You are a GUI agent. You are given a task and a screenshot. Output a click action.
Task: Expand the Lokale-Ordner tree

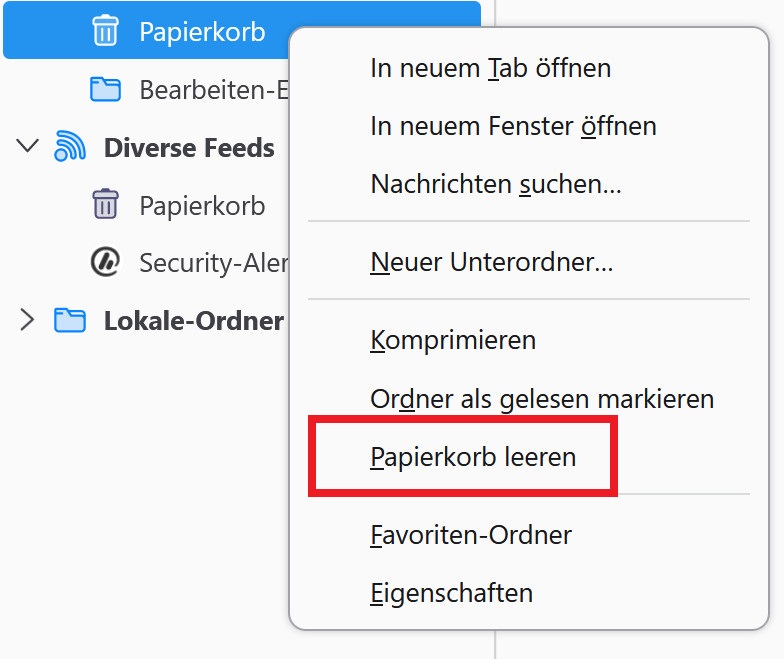point(27,320)
